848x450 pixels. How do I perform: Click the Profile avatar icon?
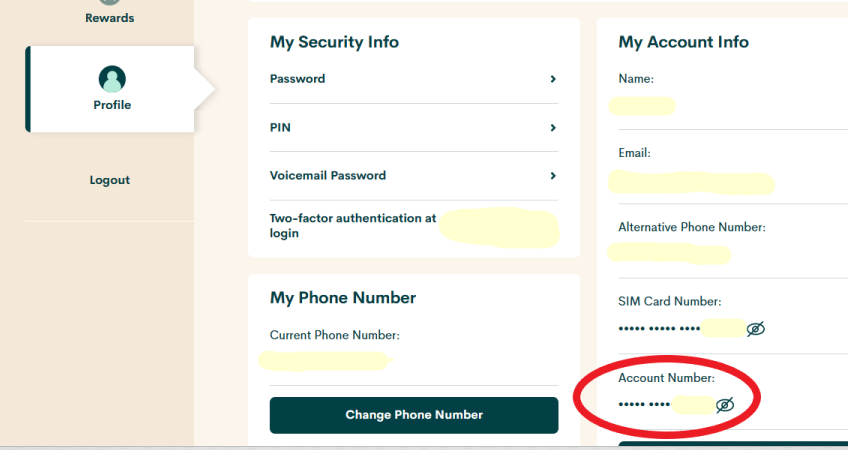112,79
